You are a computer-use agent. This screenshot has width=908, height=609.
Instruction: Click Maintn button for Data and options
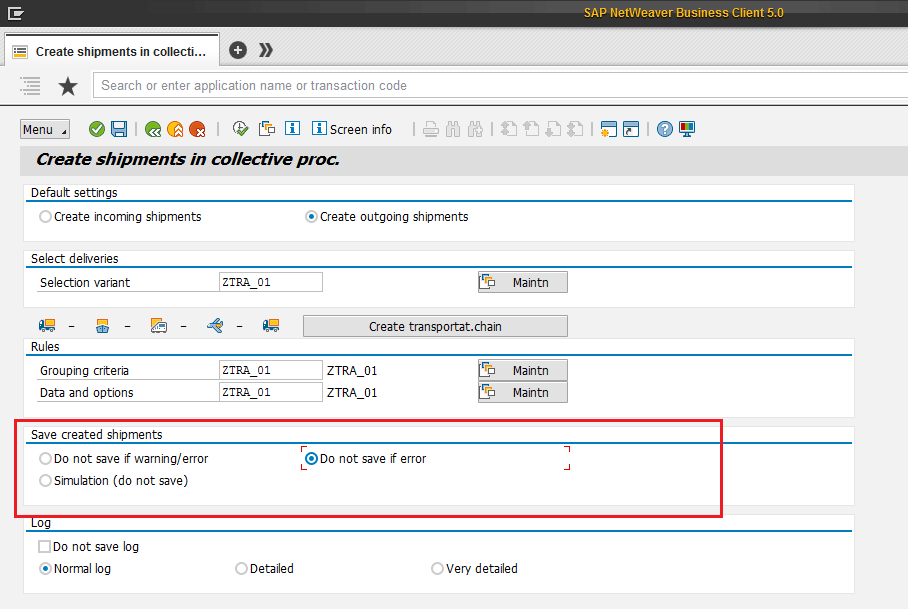(523, 392)
